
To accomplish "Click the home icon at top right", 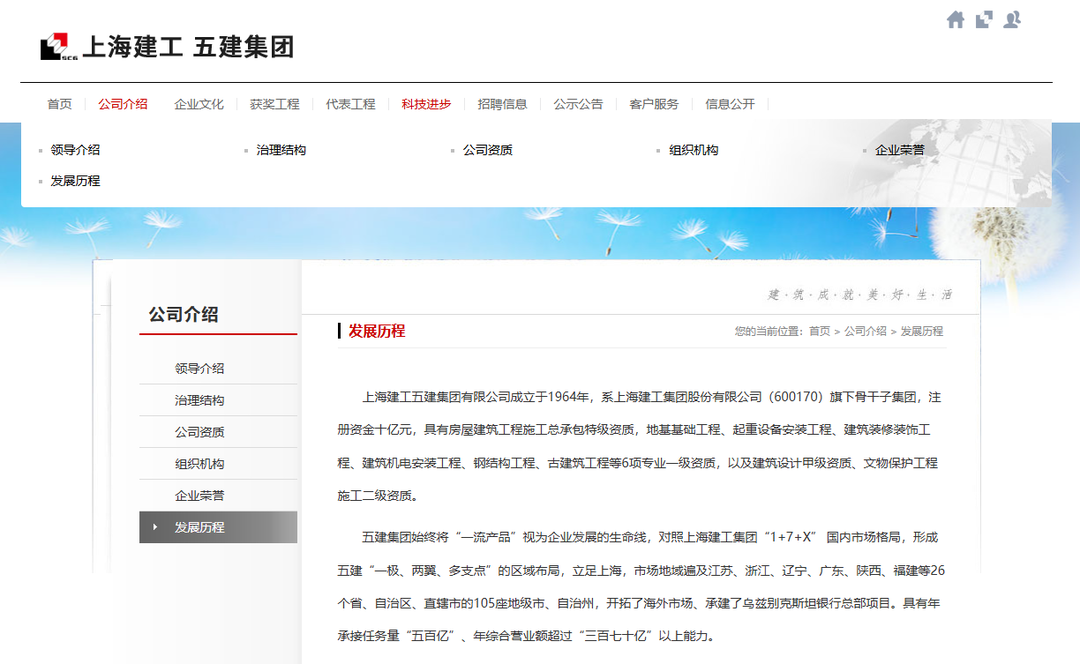I will click(x=956, y=20).
